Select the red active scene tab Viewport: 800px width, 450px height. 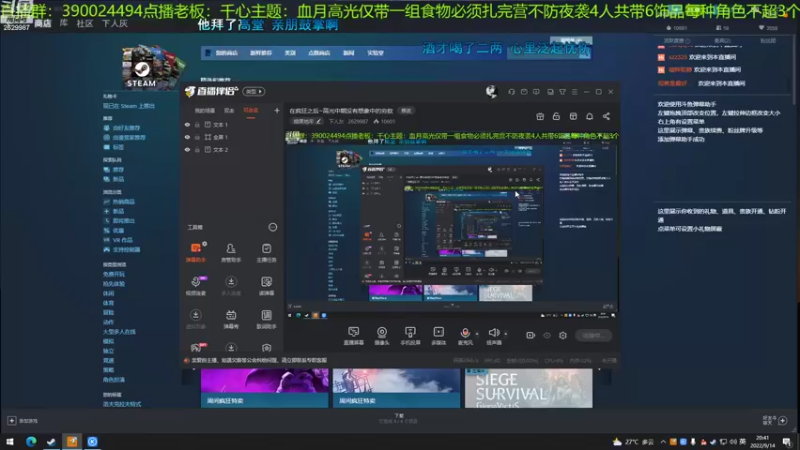click(x=251, y=111)
